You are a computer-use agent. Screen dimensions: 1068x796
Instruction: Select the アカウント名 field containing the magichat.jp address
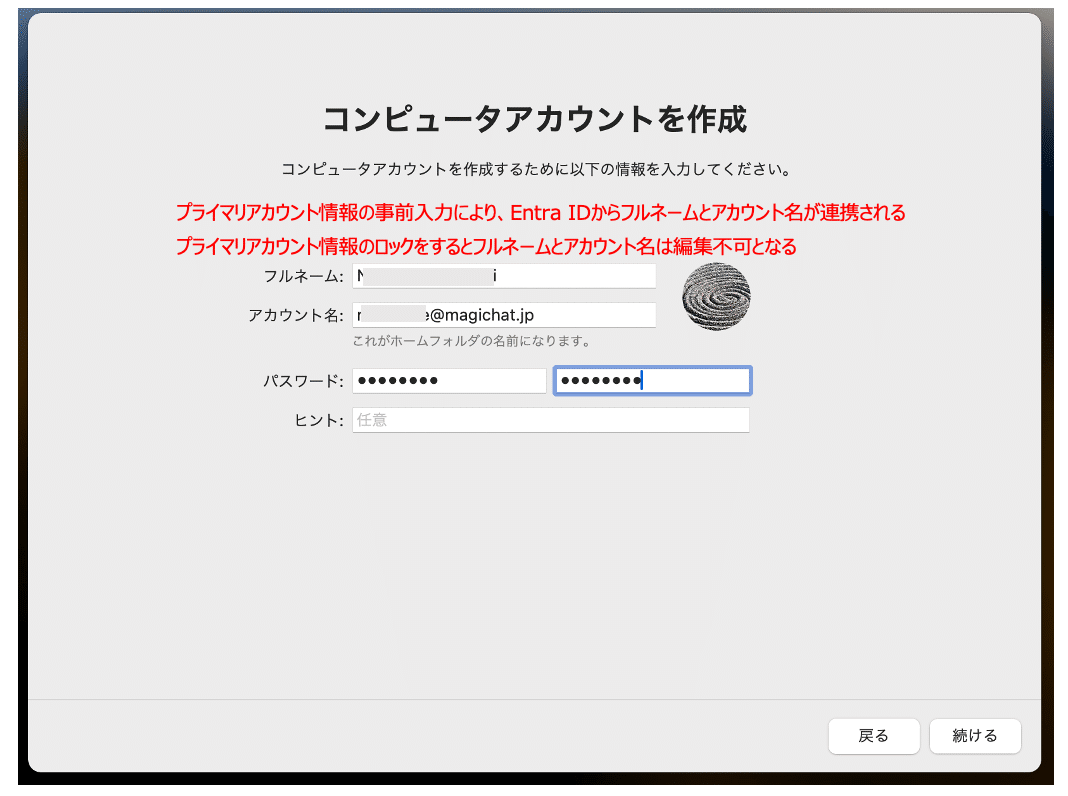(x=505, y=315)
